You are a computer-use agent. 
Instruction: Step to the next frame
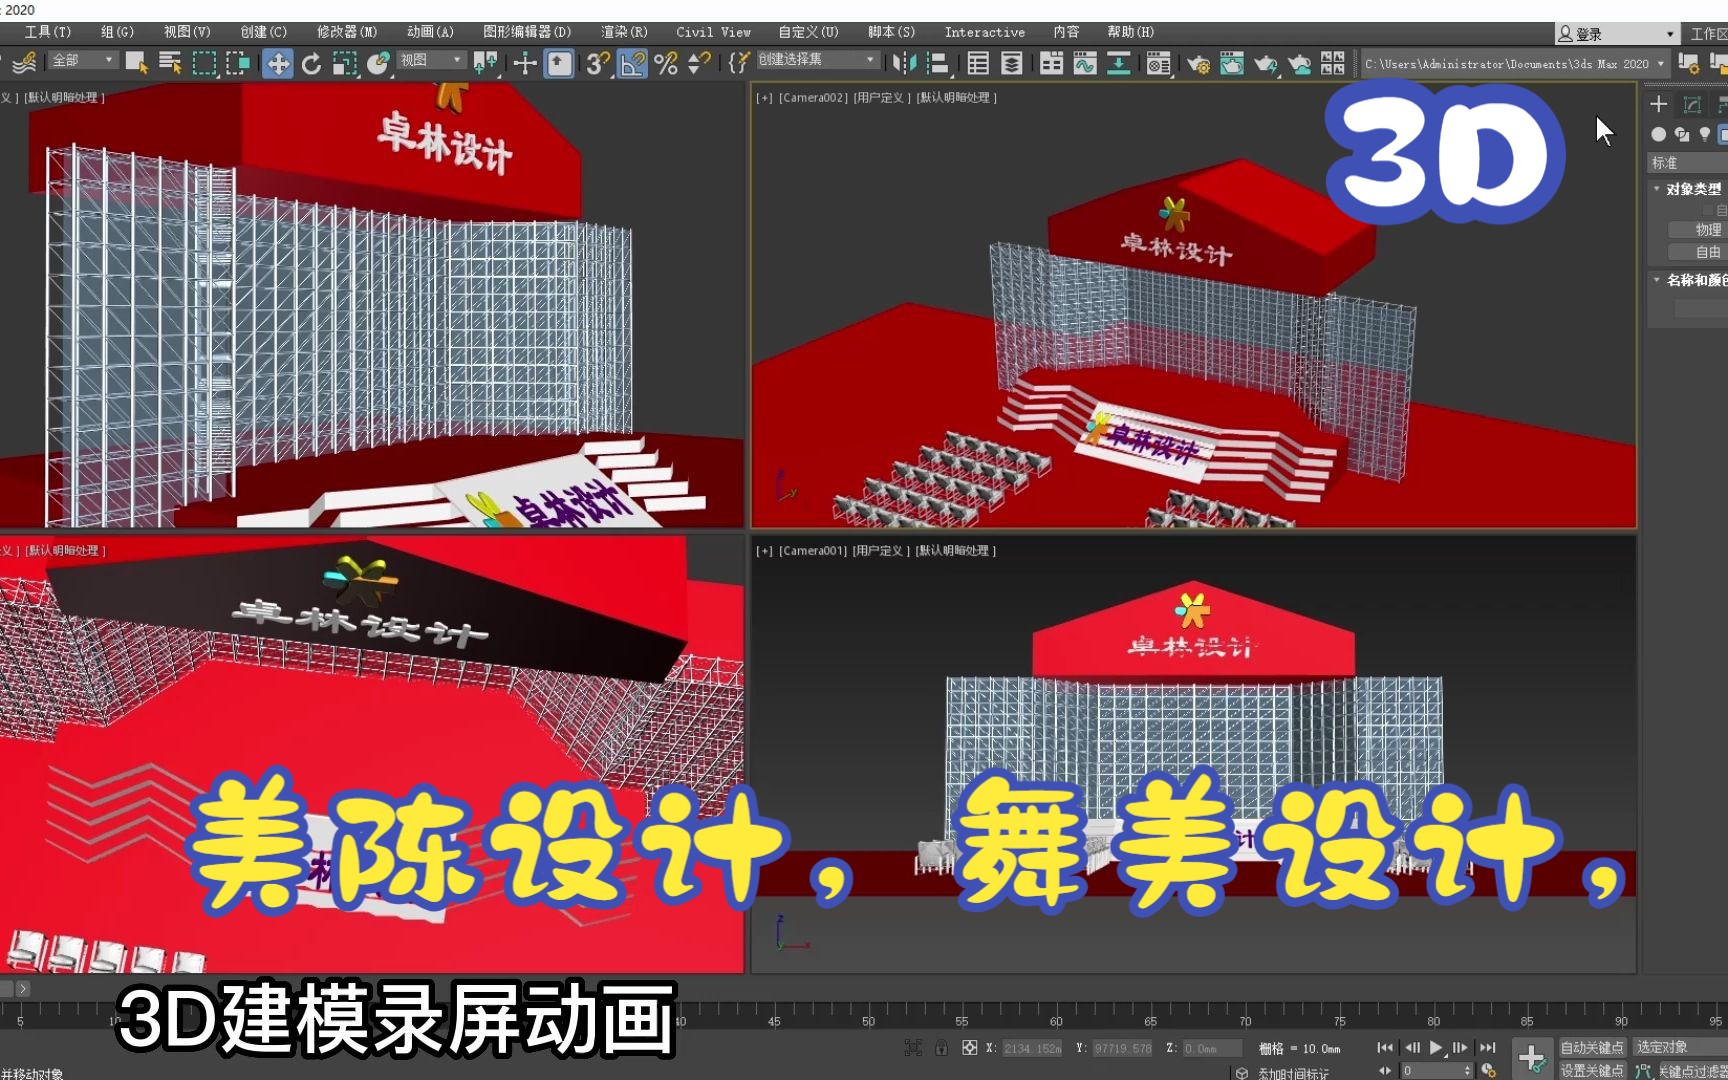[1460, 1047]
